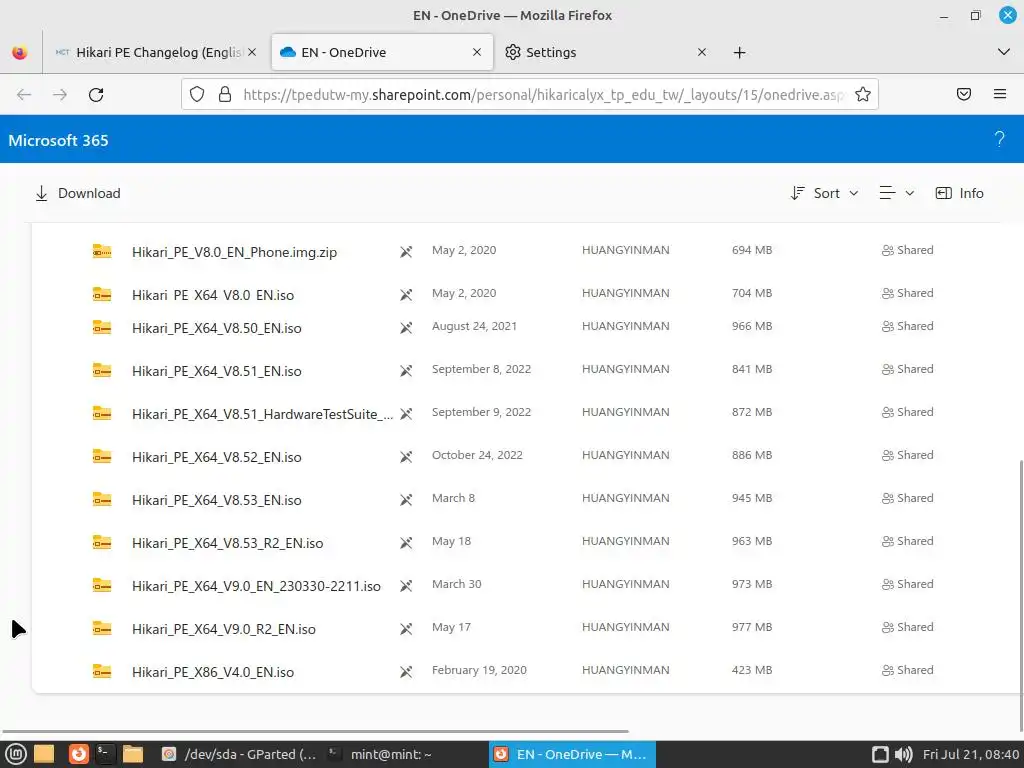The height and width of the screenshot is (768, 1024).
Task: Open the Info details pane
Action: [959, 193]
